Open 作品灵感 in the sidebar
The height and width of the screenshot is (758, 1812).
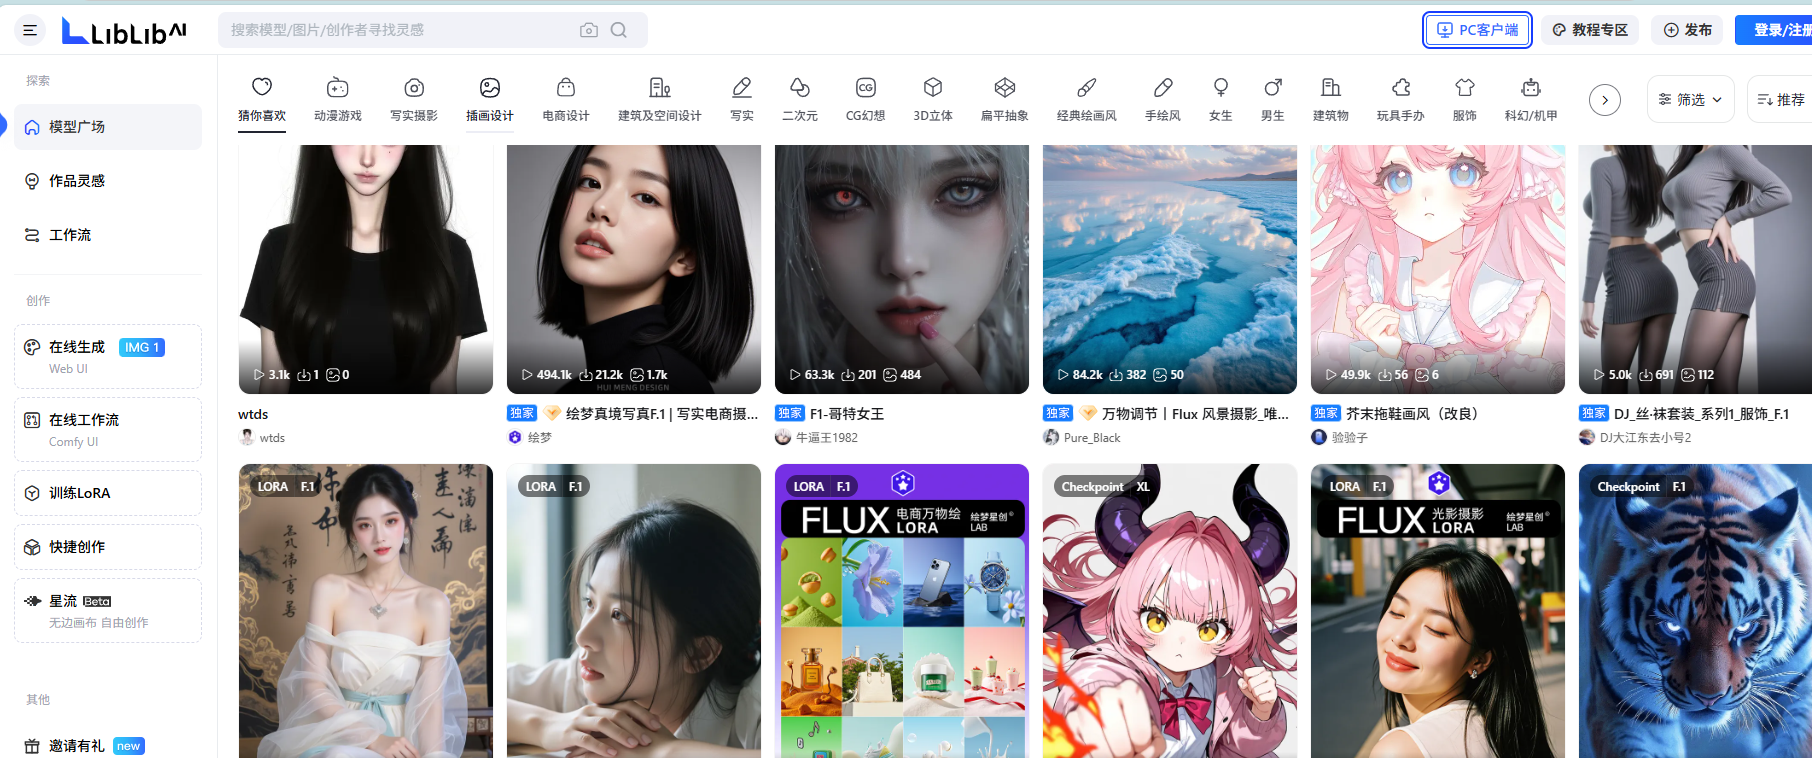point(77,181)
